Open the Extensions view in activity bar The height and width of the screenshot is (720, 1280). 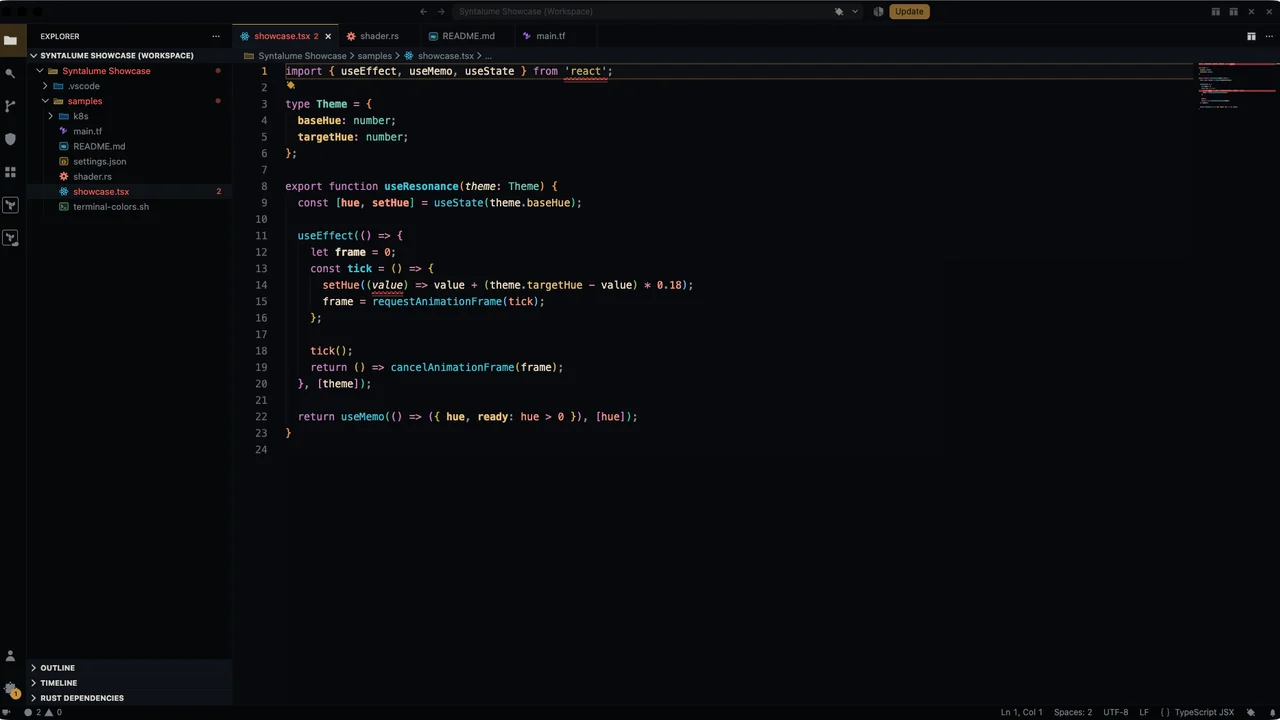10,172
